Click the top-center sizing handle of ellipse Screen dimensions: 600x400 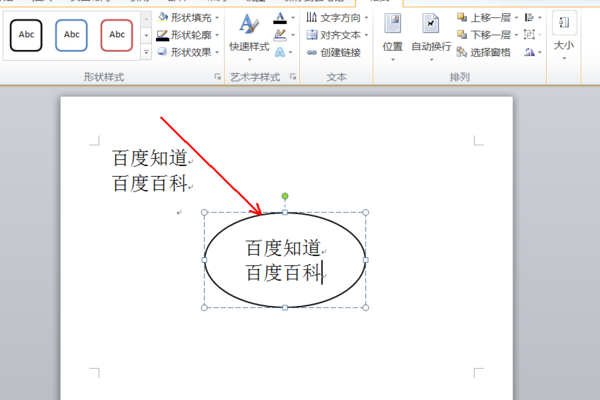click(285, 212)
